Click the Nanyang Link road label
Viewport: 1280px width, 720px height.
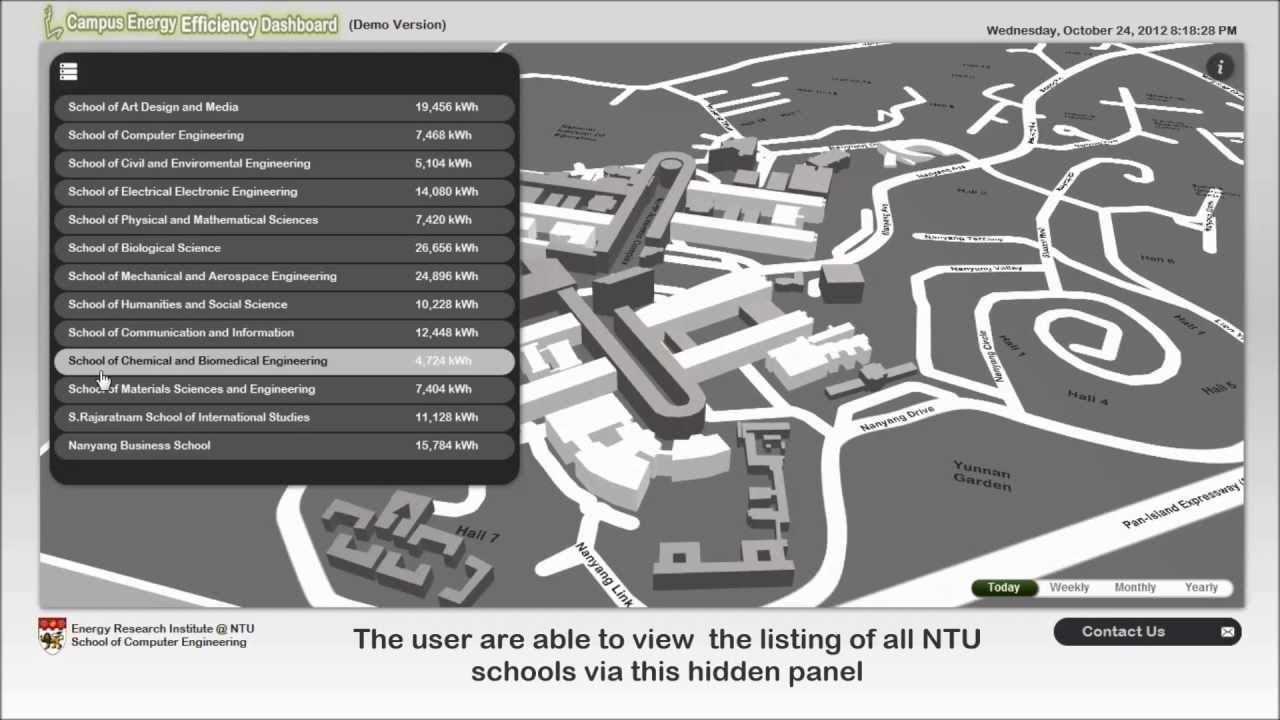tap(605, 574)
